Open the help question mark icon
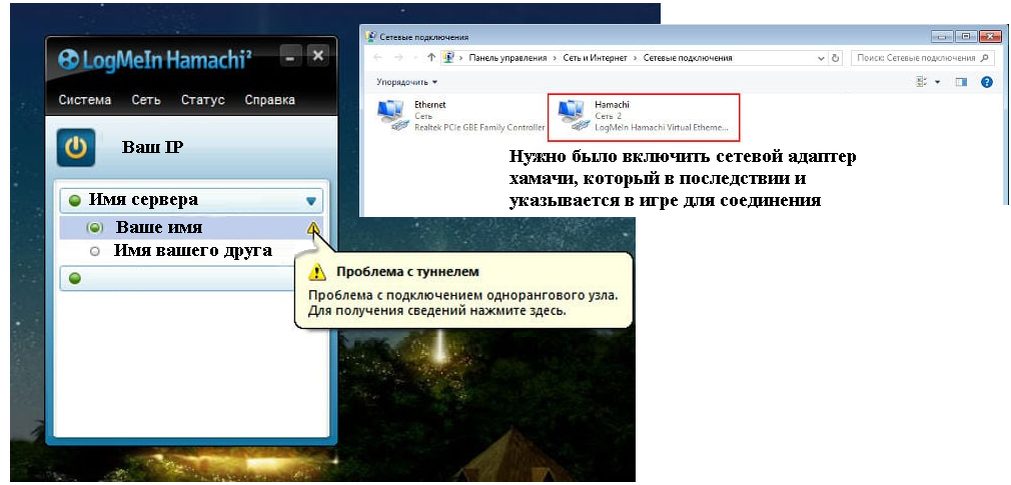This screenshot has width=1011, height=485. (986, 82)
